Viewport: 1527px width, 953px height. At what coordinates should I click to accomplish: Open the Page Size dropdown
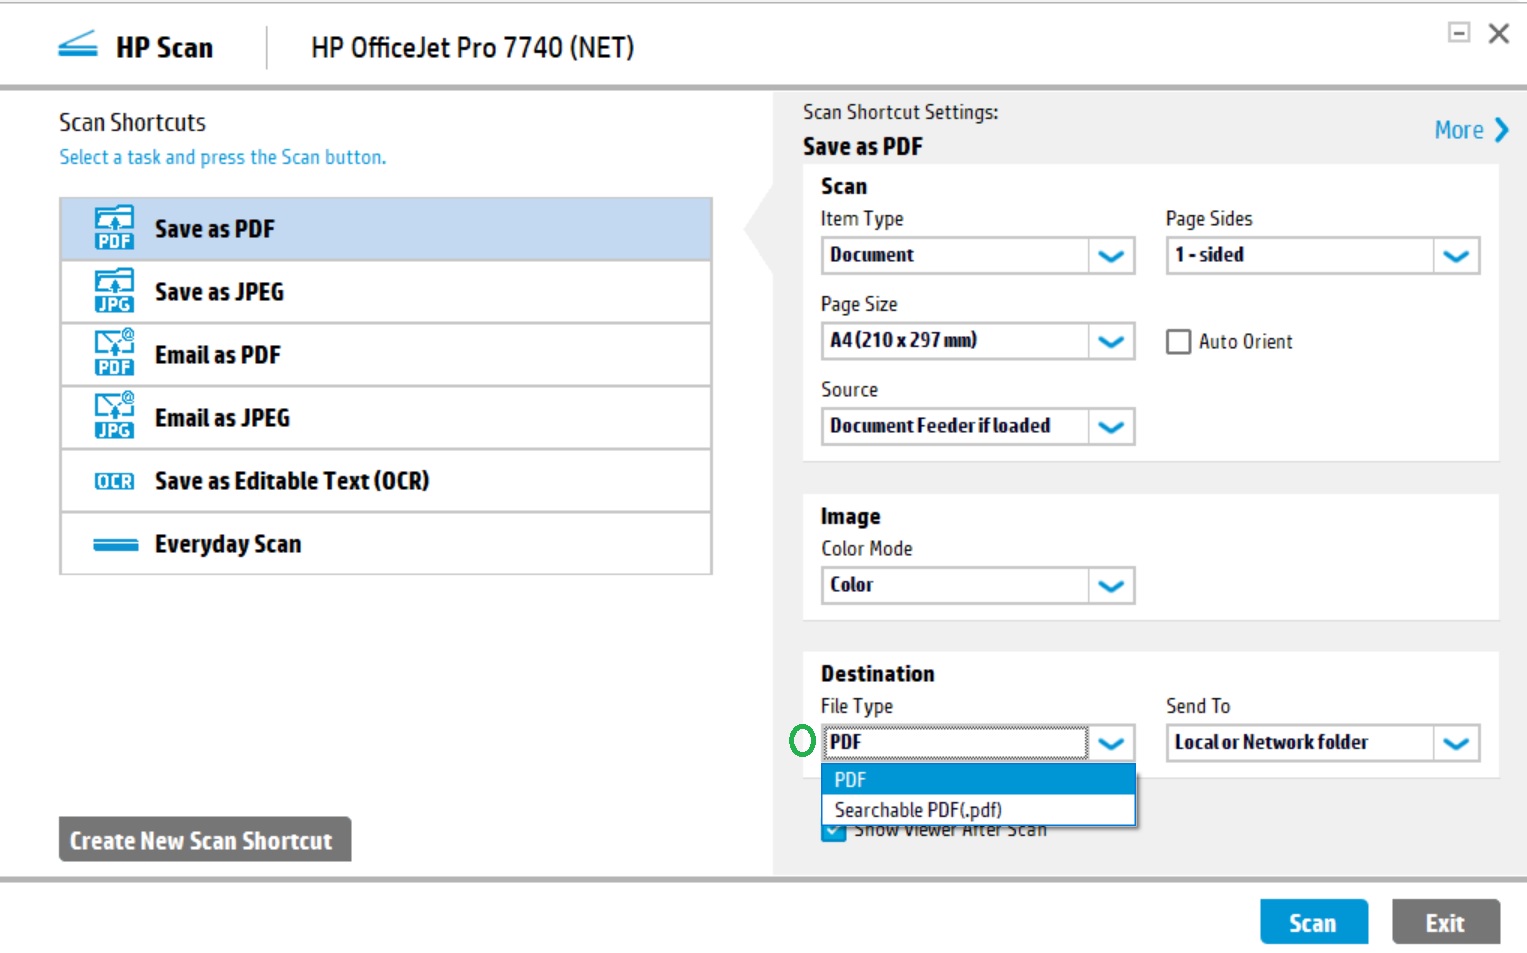(1112, 341)
